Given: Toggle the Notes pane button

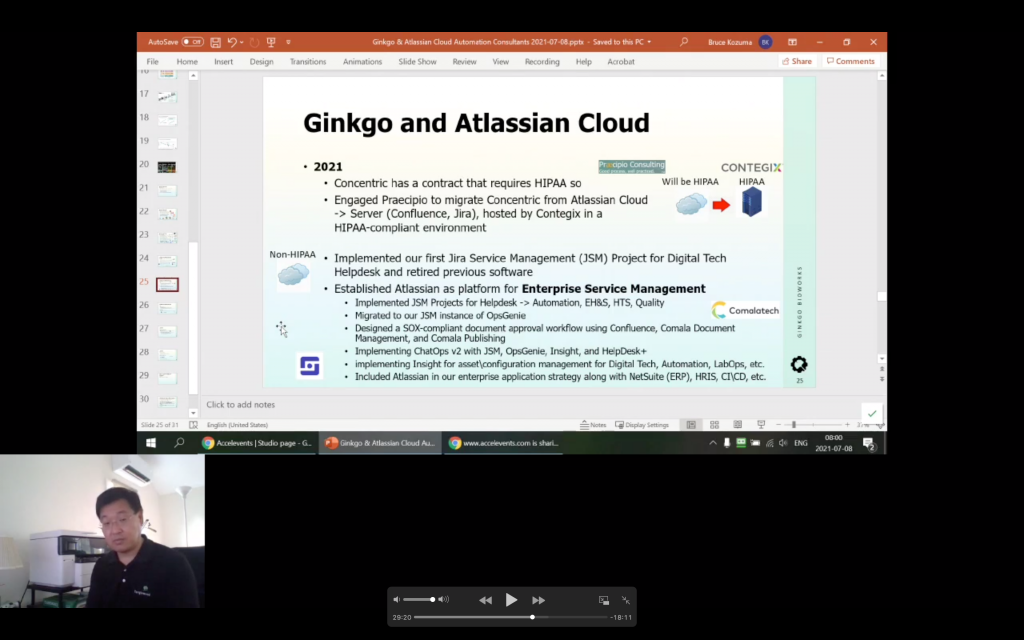Looking at the screenshot, I should click(x=593, y=424).
